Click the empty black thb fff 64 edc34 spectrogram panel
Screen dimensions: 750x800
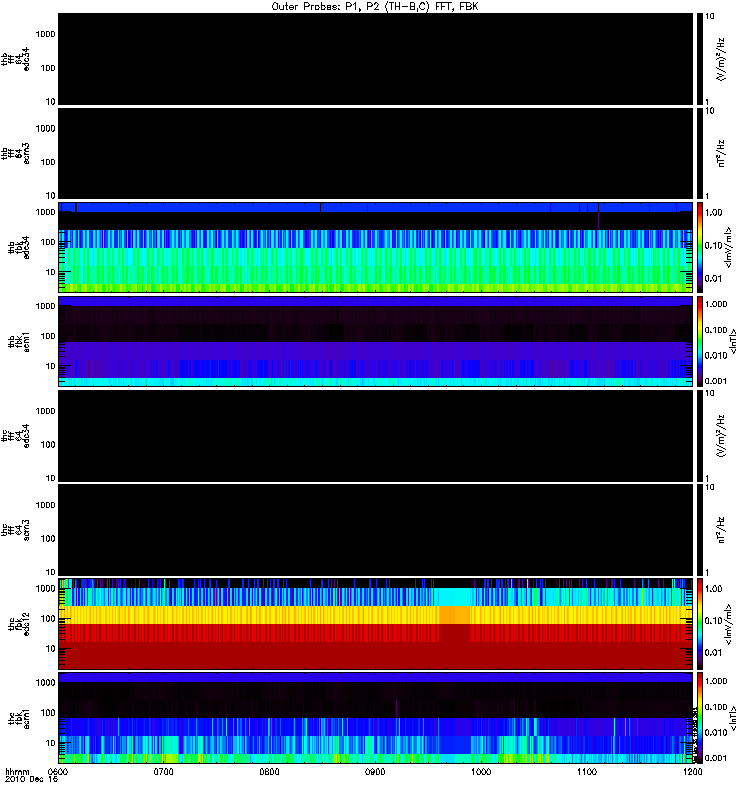pos(375,59)
